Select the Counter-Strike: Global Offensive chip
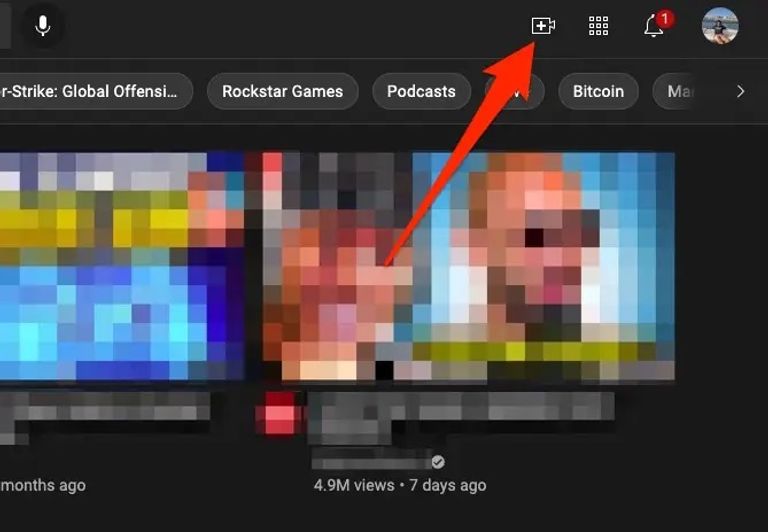This screenshot has width=768, height=532. [95, 91]
